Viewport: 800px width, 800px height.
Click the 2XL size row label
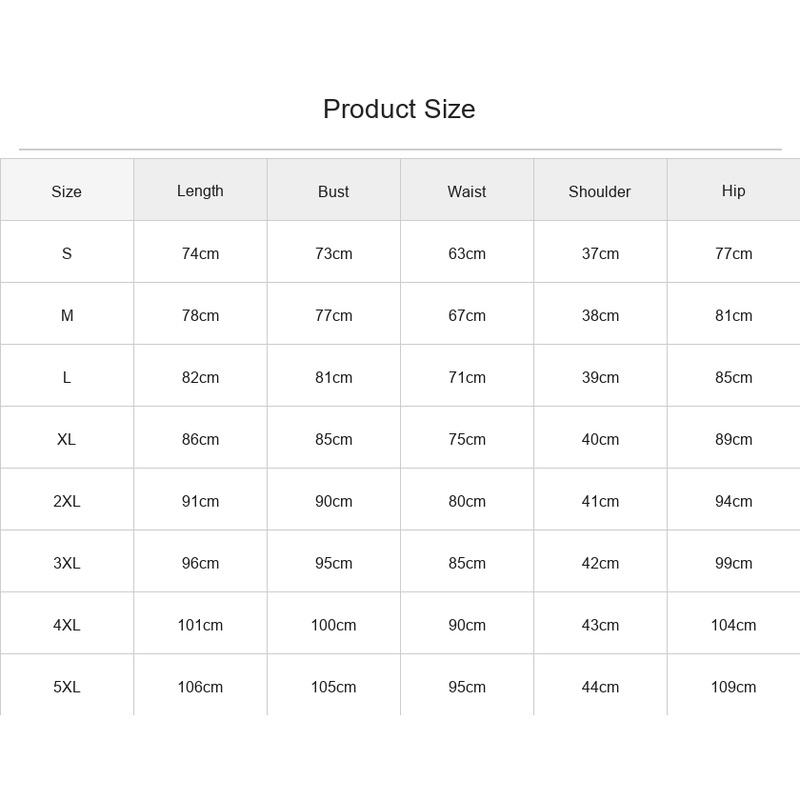67,502
